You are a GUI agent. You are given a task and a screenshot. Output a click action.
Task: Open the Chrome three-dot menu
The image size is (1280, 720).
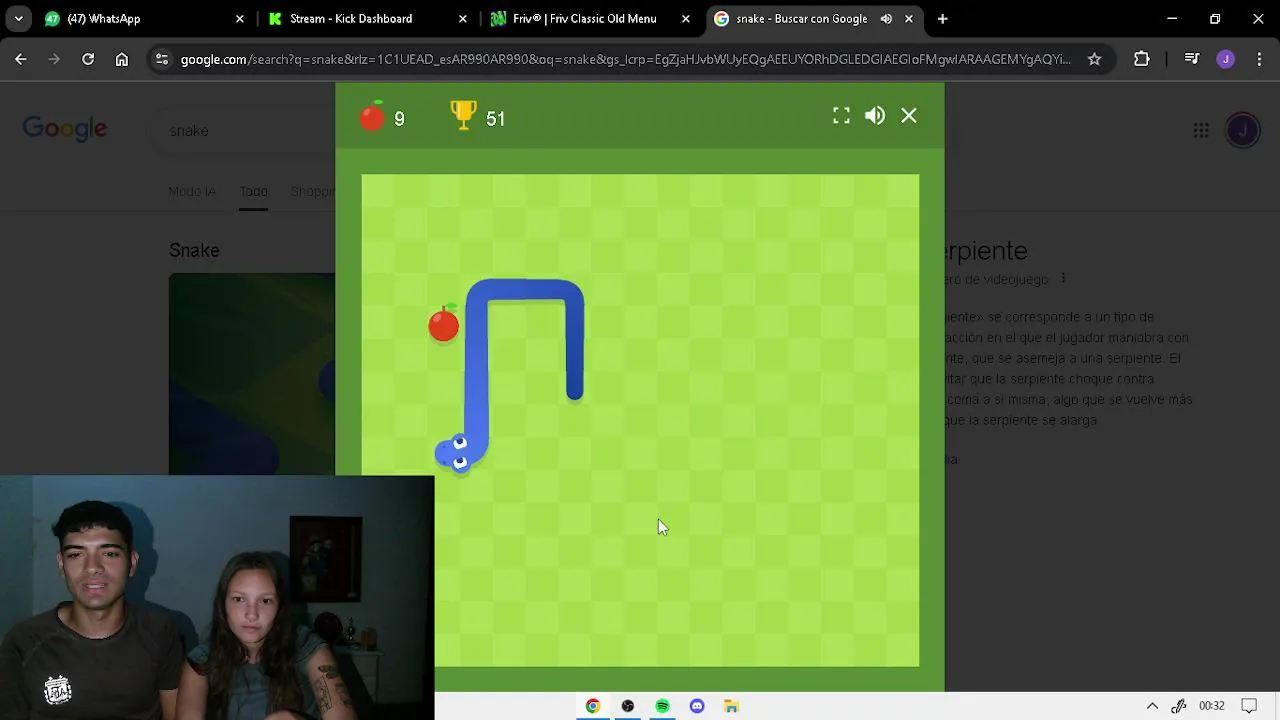[1259, 59]
